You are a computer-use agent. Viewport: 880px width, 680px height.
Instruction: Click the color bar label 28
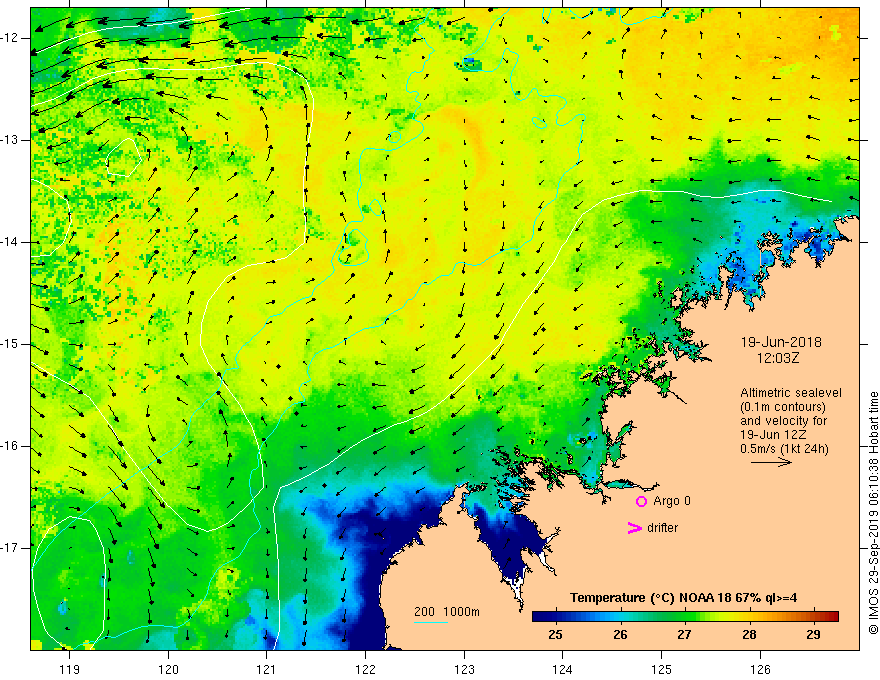point(749,635)
